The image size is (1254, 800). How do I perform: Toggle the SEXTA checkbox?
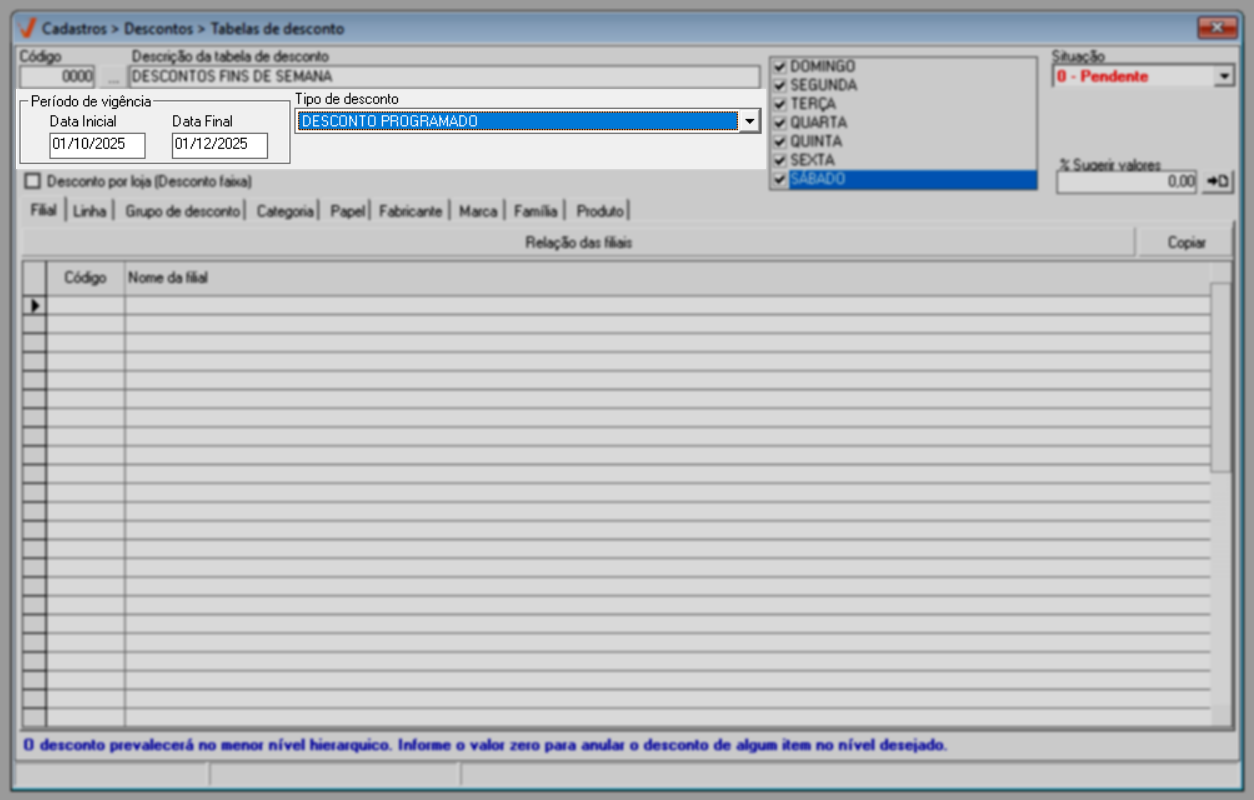(780, 160)
